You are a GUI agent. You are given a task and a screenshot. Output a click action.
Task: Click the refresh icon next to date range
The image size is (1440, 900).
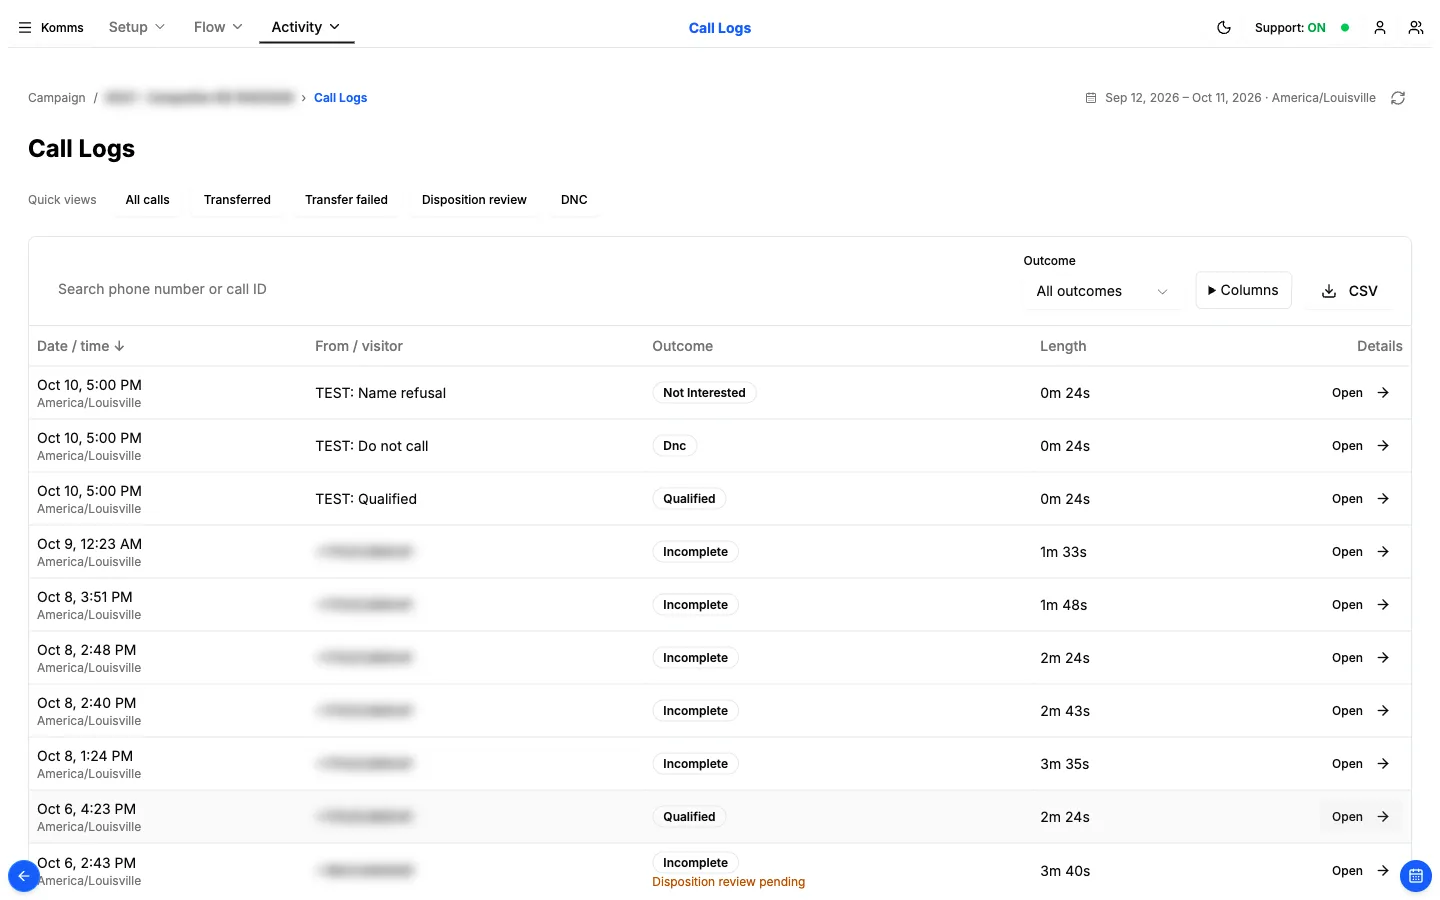click(x=1398, y=98)
